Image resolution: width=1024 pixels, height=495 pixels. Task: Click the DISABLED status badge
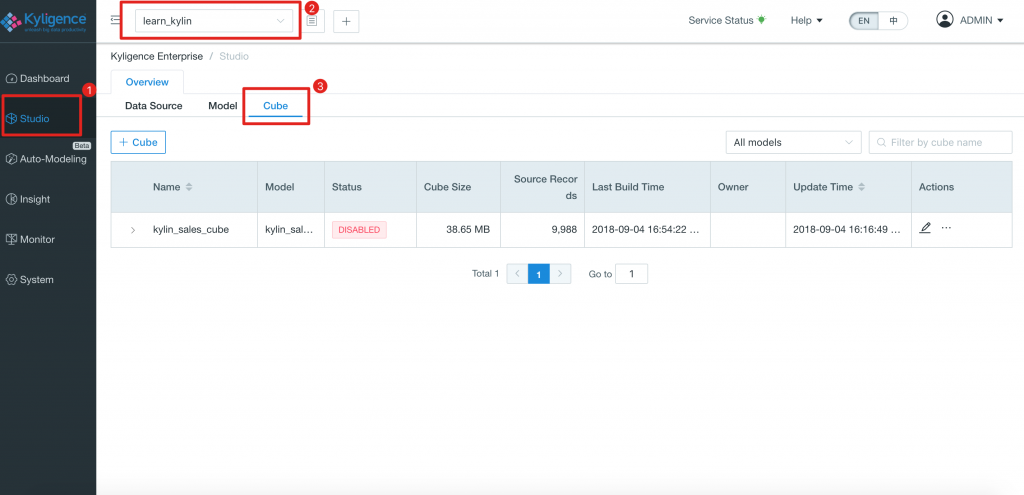[x=359, y=230]
